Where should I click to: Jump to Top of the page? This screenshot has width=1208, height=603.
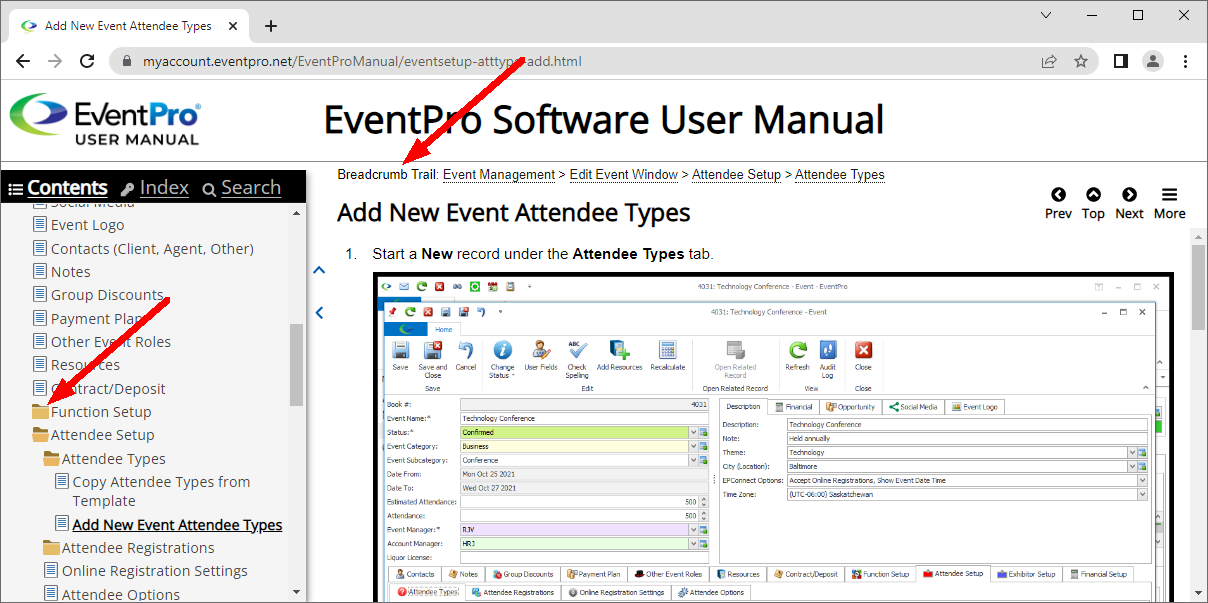click(1094, 203)
